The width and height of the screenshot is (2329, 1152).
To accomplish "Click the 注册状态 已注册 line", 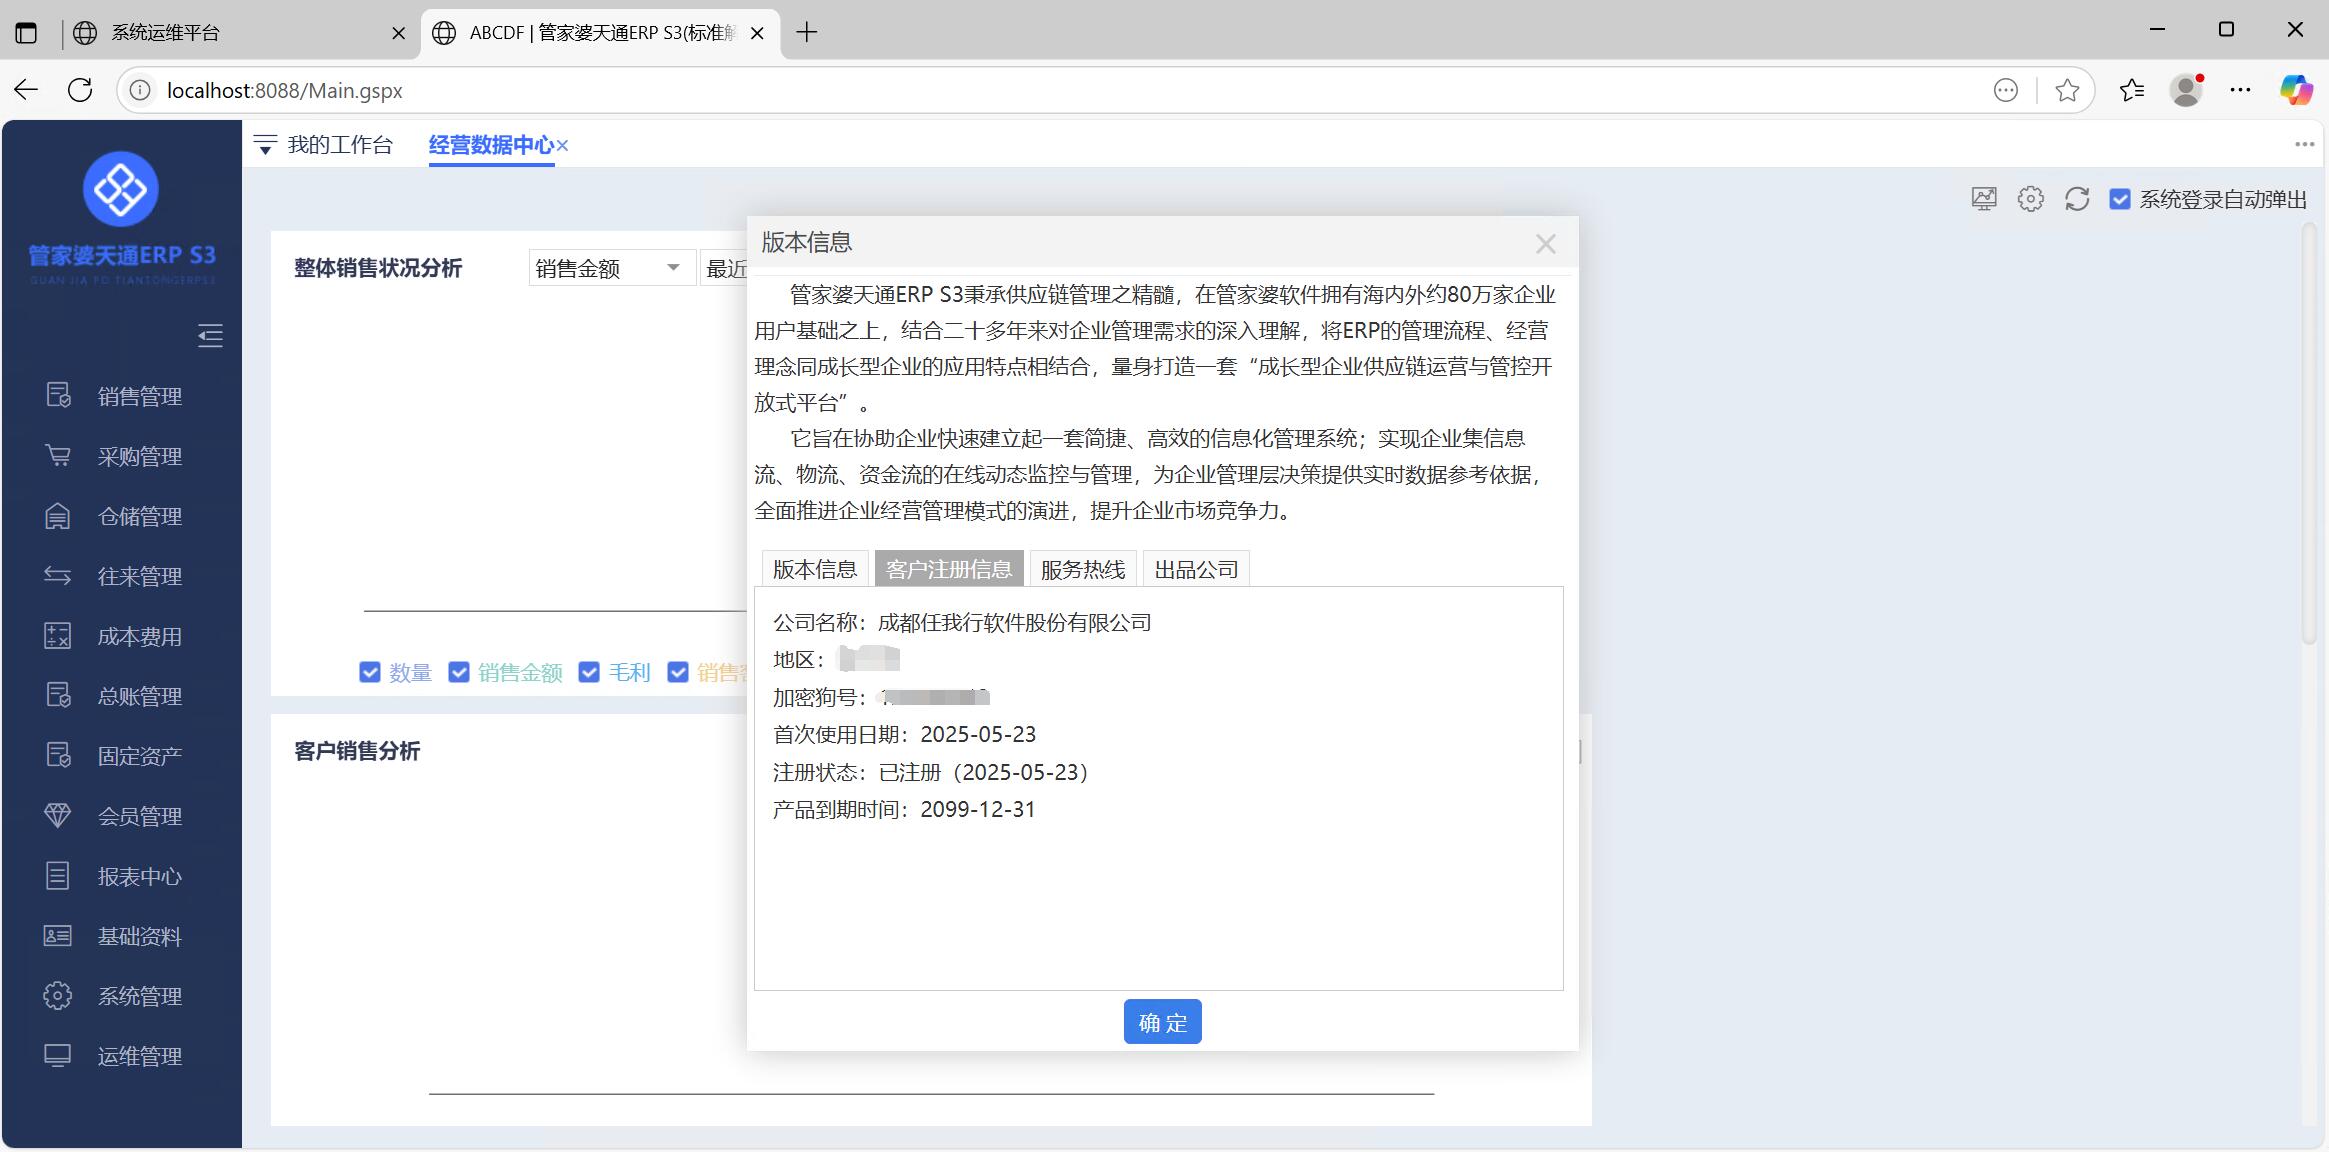I will click(x=931, y=772).
